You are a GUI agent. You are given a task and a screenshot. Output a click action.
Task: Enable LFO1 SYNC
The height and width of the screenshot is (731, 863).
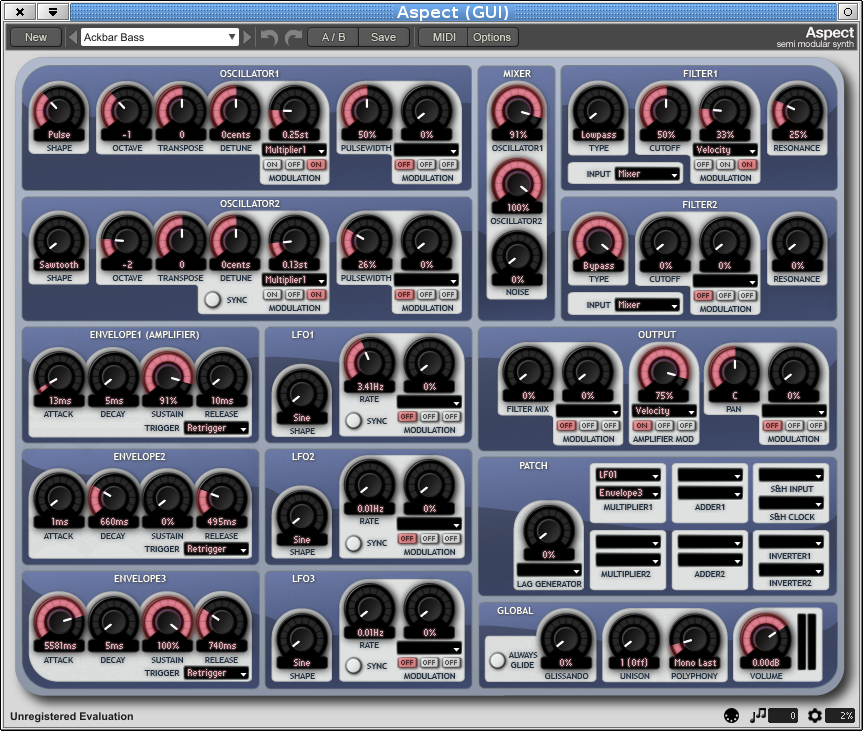click(x=353, y=421)
